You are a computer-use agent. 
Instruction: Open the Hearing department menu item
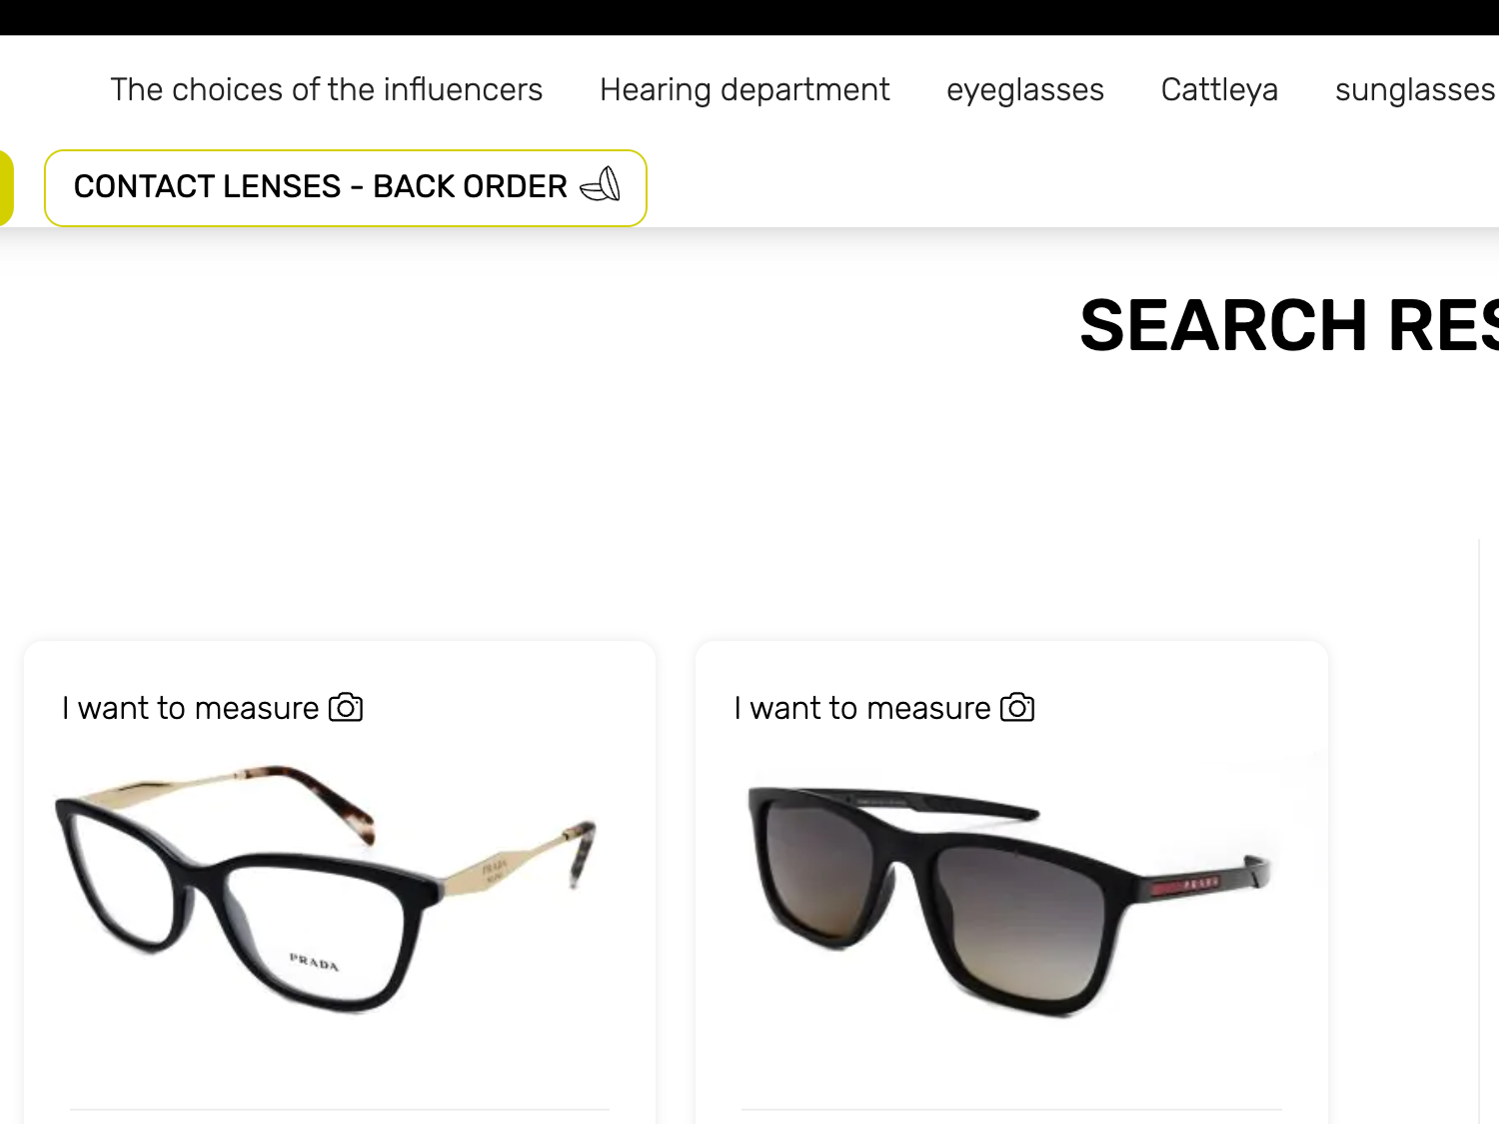[744, 90]
